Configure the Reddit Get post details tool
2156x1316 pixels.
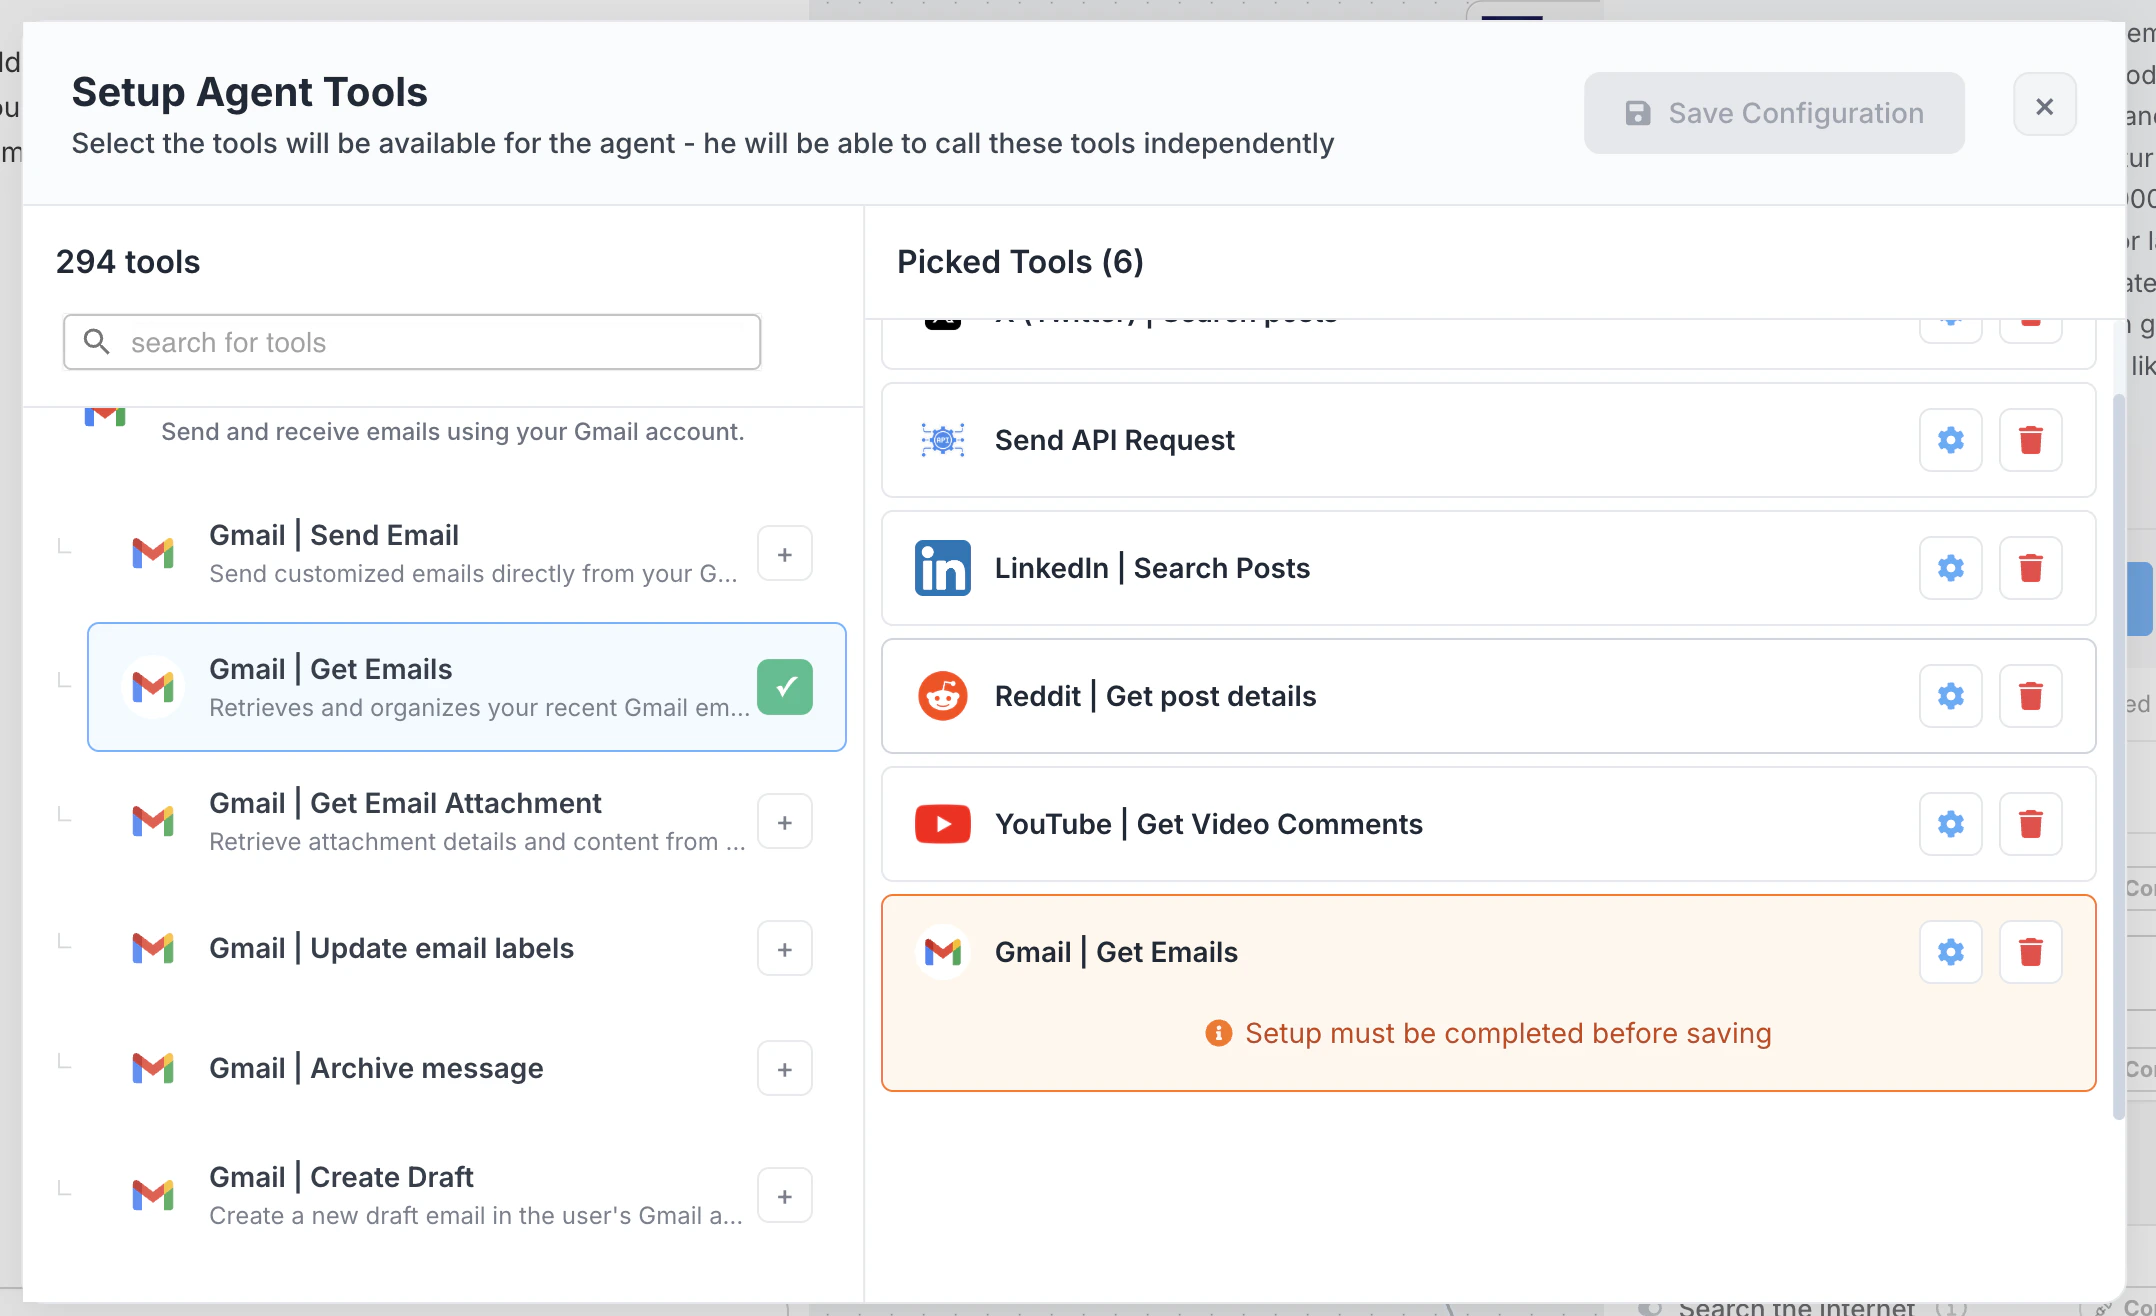[1950, 696]
